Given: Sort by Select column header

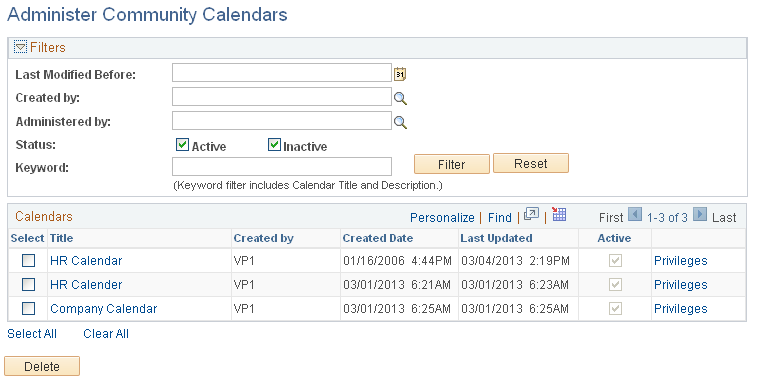Looking at the screenshot, I should coord(27,238).
